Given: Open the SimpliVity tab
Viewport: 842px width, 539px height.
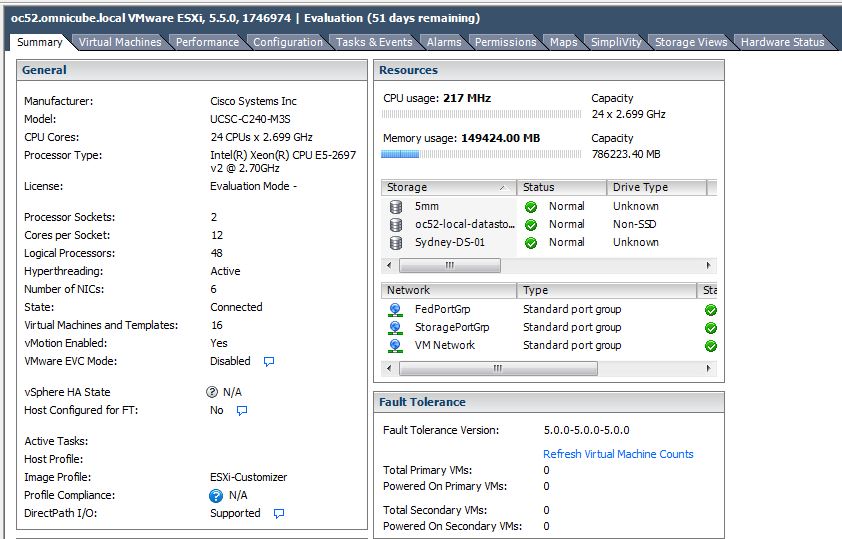Looking at the screenshot, I should tap(616, 42).
